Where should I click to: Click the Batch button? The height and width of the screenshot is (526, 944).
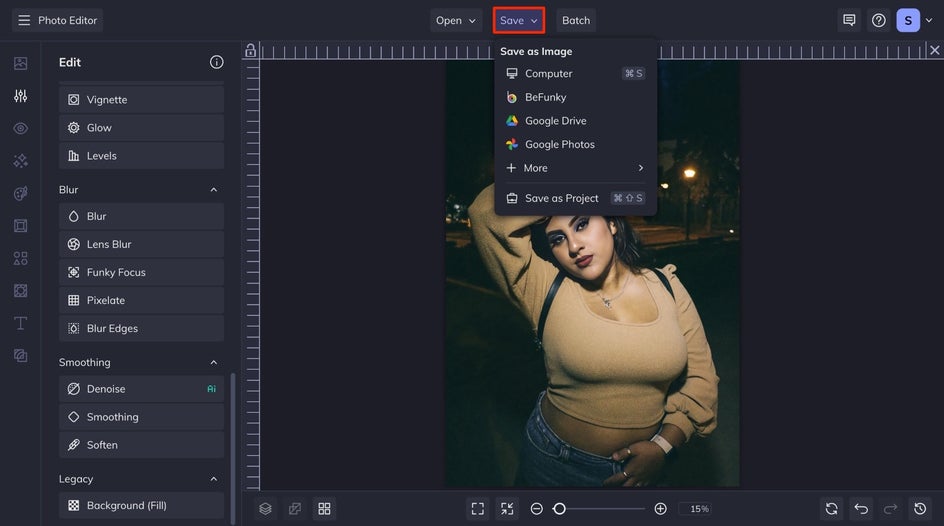click(576, 20)
